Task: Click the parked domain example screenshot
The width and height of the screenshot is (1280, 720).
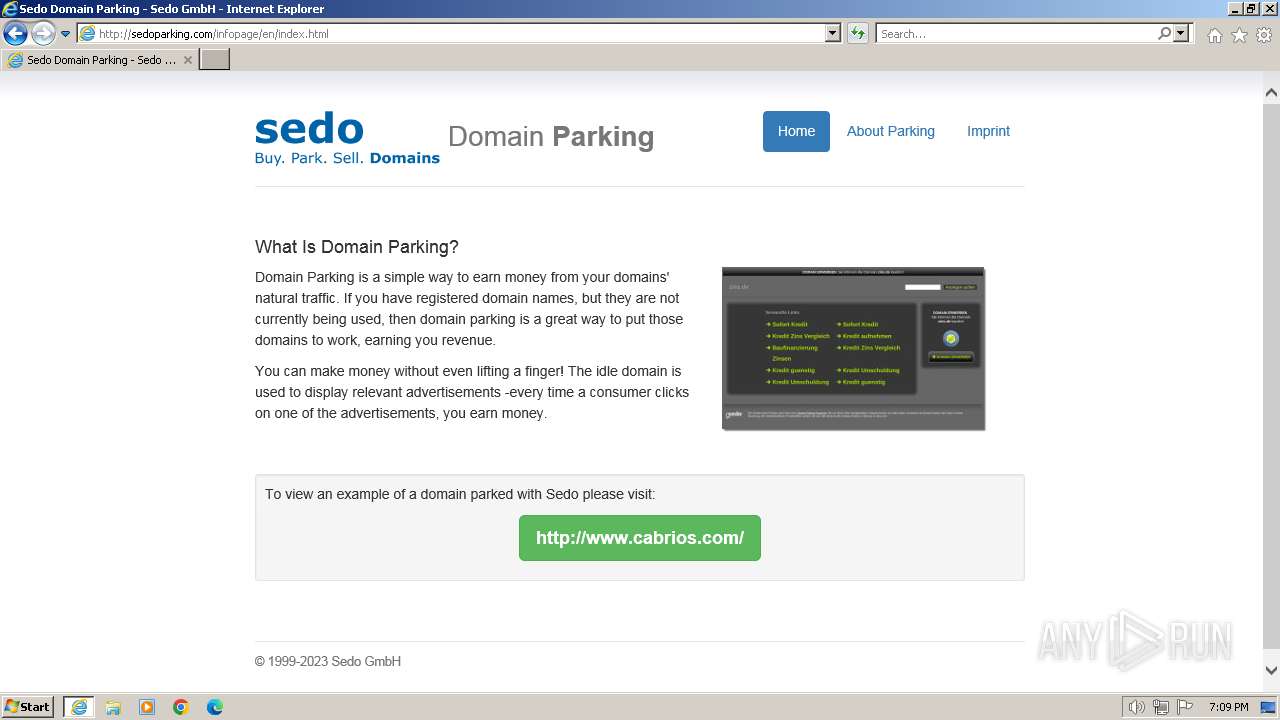Action: click(x=853, y=349)
